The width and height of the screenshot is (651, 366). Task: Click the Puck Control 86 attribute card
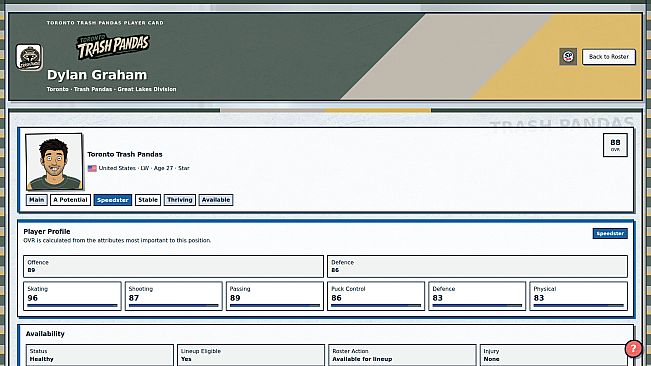[376, 296]
